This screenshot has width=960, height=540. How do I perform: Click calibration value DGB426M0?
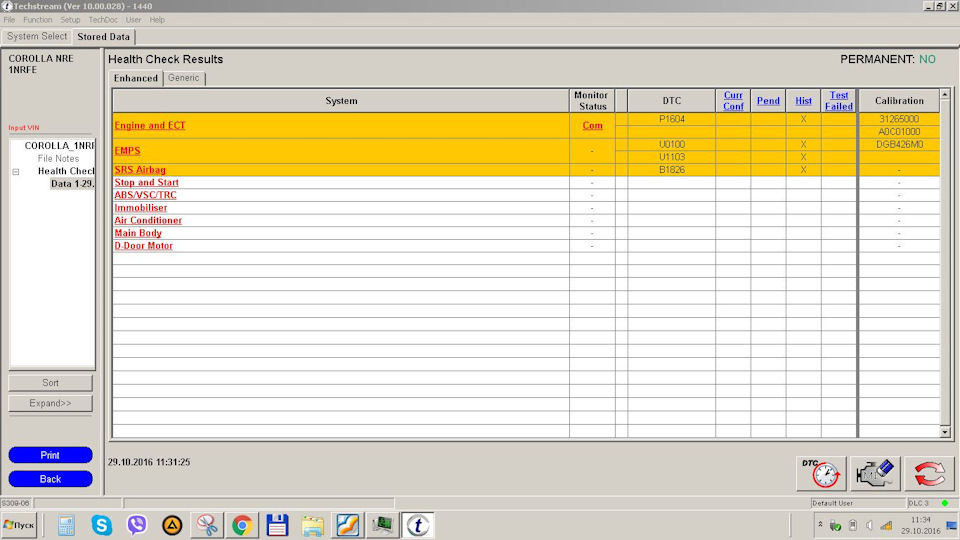tap(899, 144)
